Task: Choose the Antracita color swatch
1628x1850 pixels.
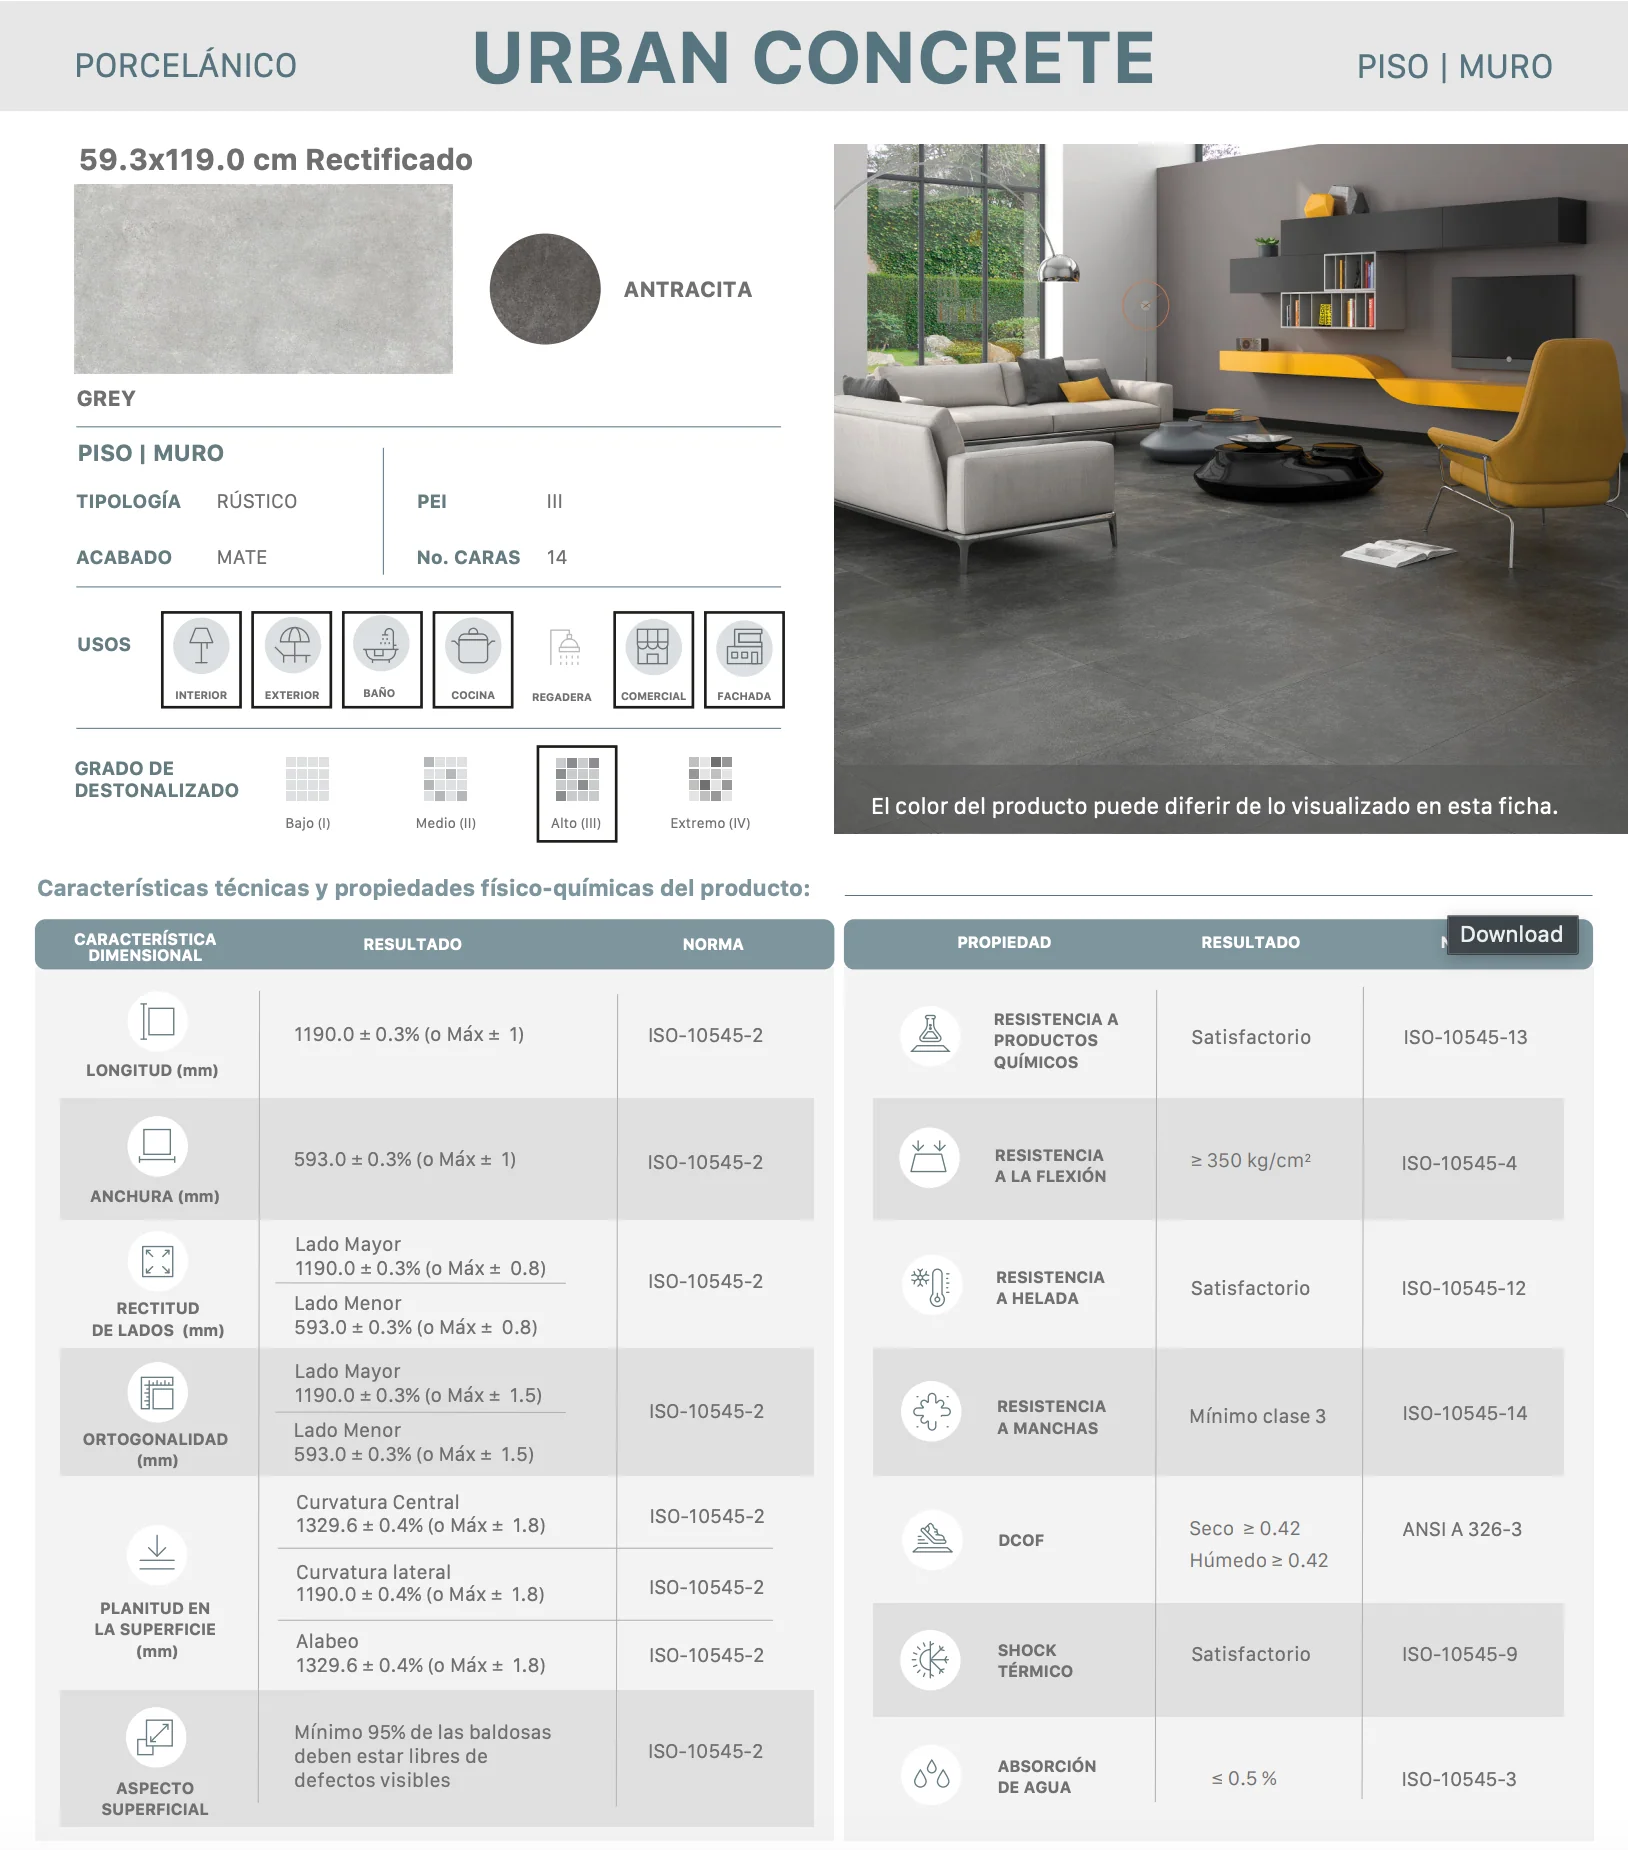Action: point(545,289)
